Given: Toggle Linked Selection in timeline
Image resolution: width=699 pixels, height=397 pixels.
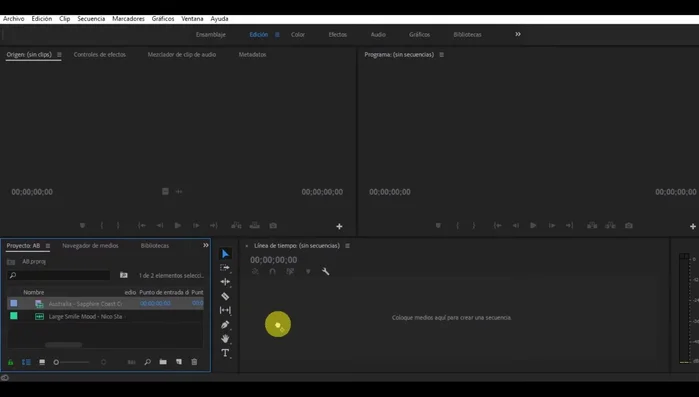Looking at the screenshot, I should (290, 271).
